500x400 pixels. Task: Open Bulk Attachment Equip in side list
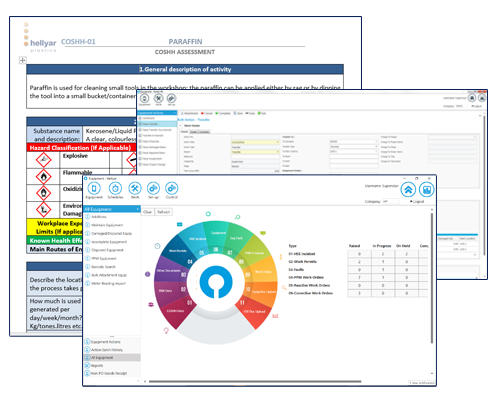coord(109,275)
